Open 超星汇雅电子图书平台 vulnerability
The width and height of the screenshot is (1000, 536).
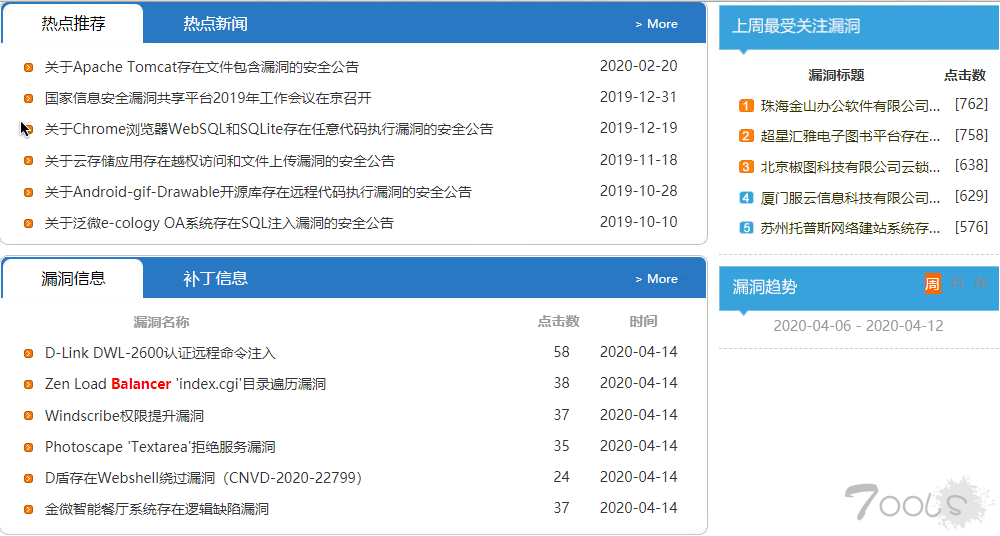pos(850,137)
